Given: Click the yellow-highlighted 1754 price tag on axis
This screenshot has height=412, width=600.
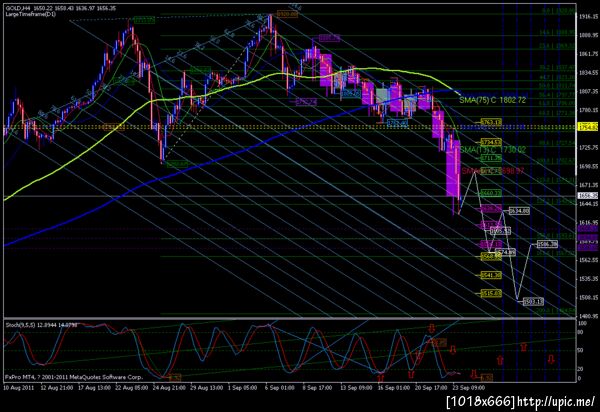Looking at the screenshot, I should (x=588, y=127).
